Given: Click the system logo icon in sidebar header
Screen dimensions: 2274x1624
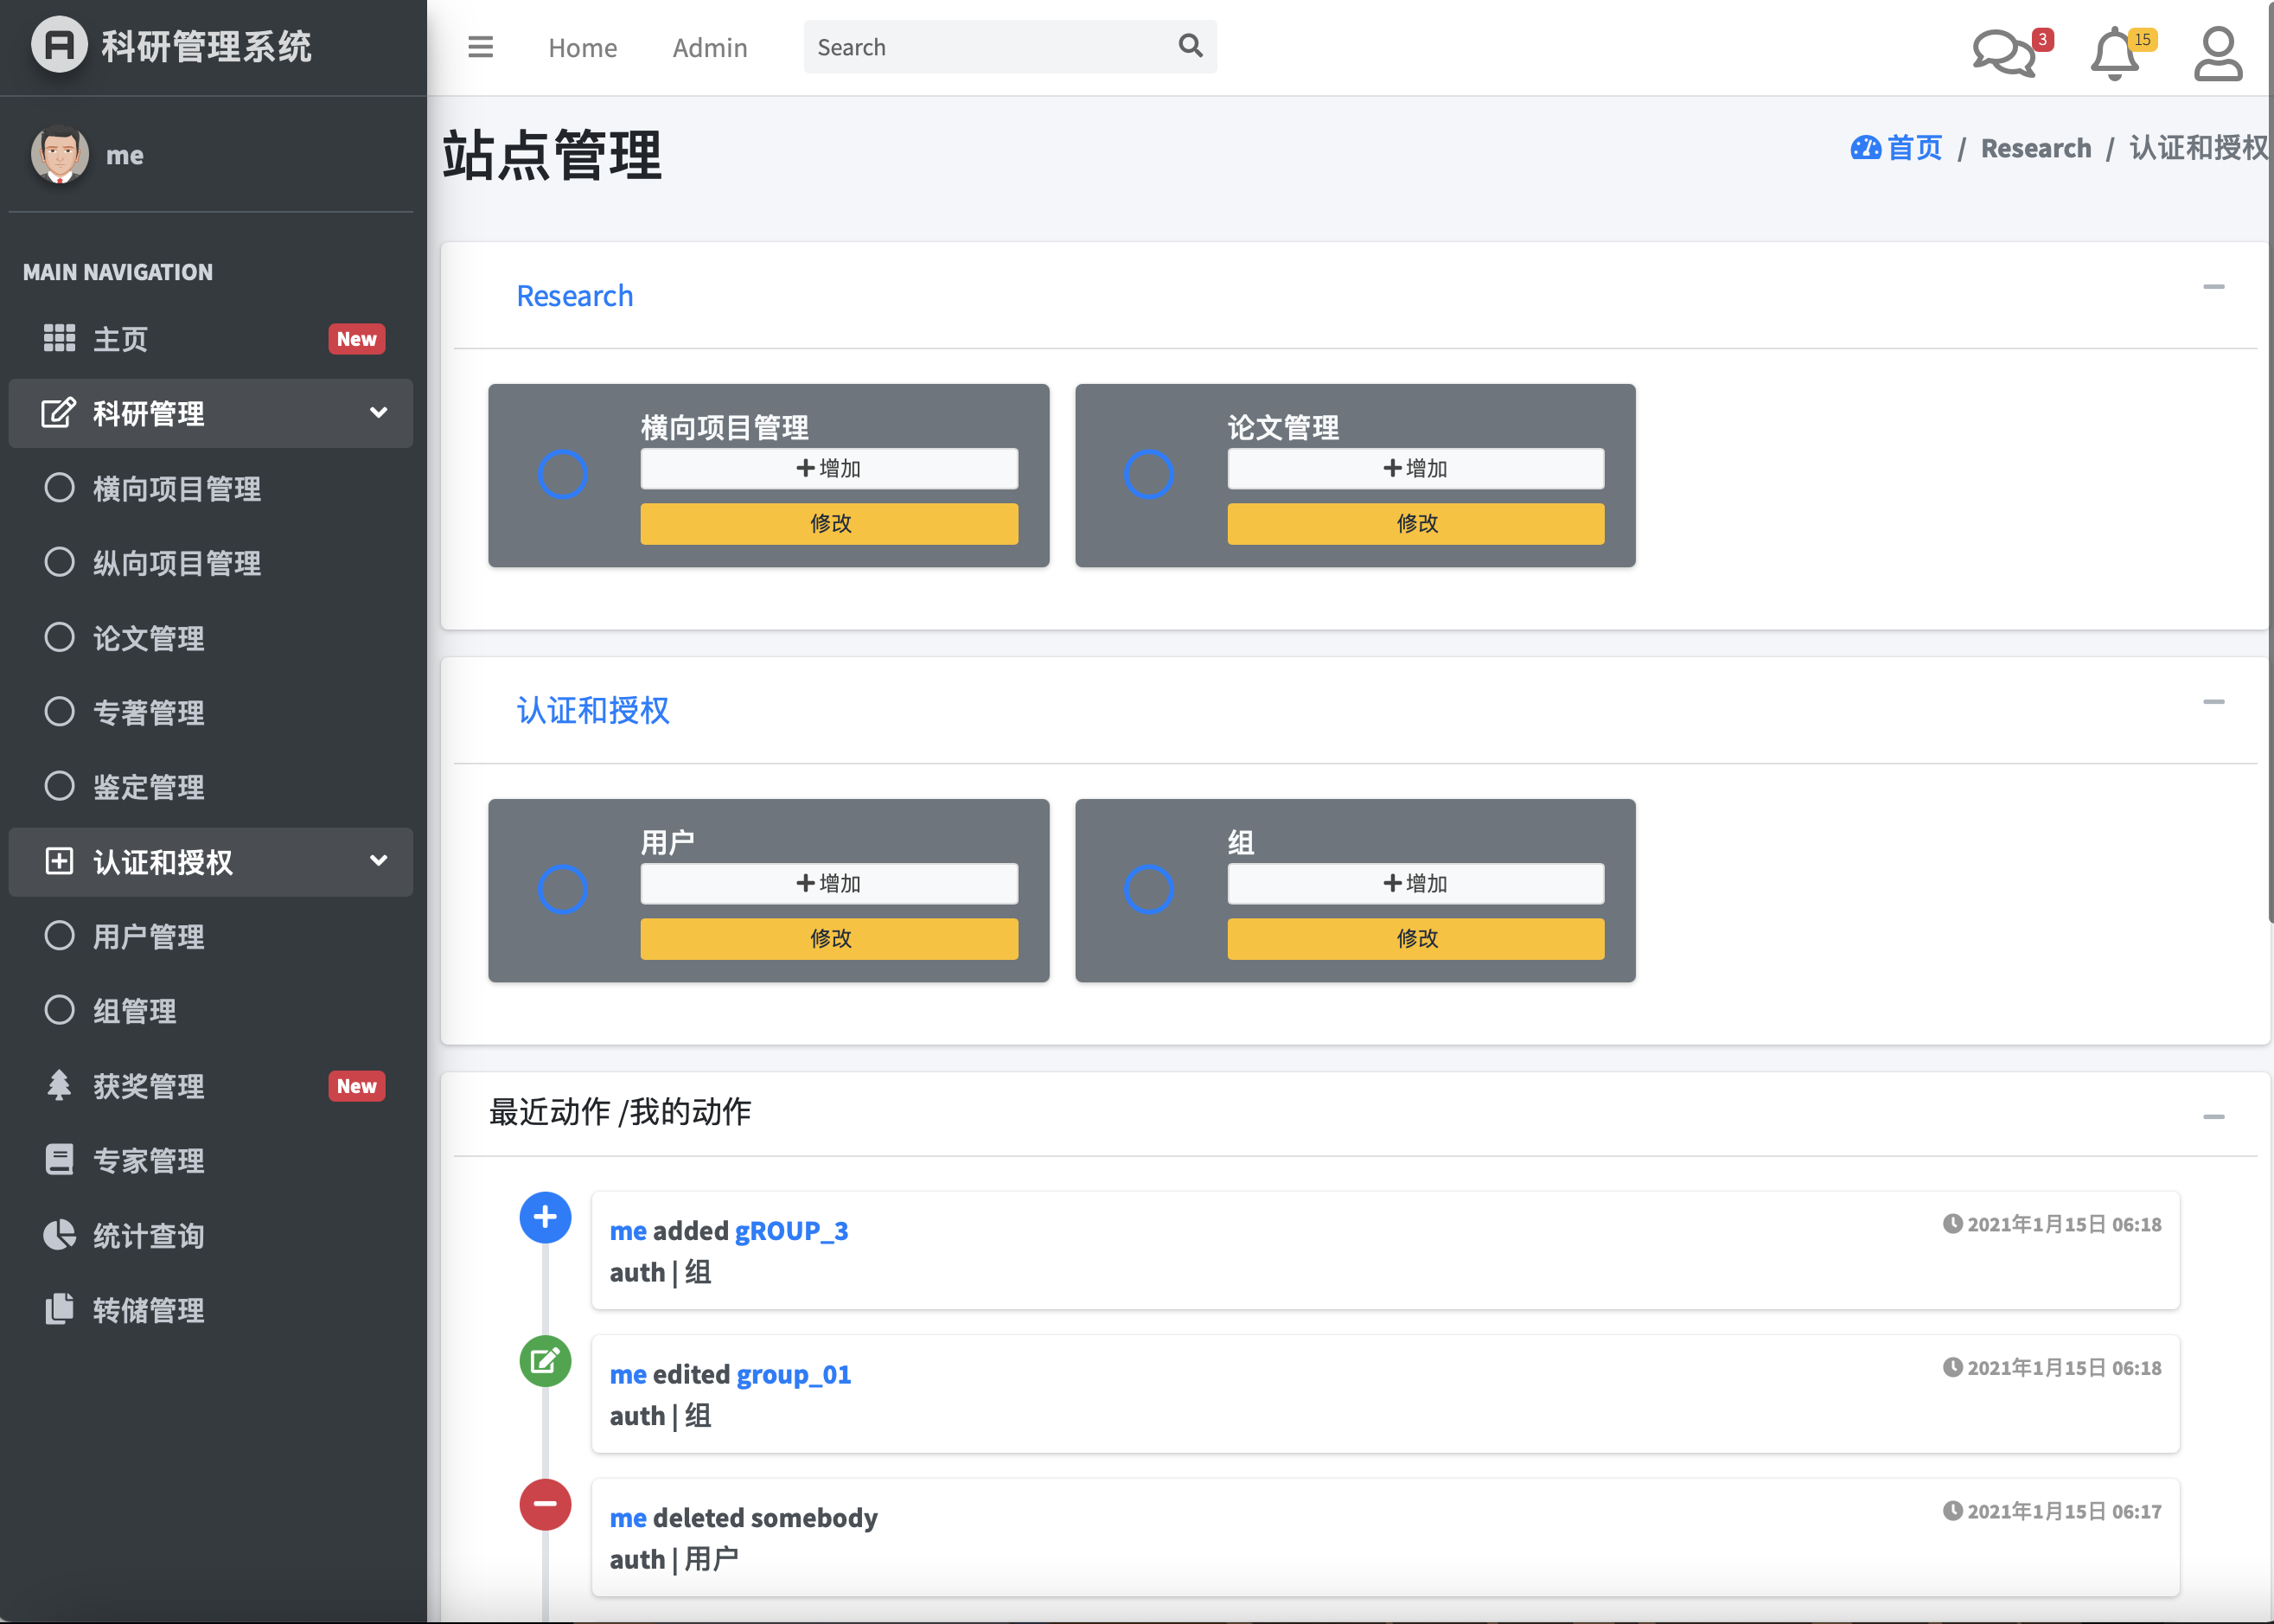Looking at the screenshot, I should (x=59, y=45).
